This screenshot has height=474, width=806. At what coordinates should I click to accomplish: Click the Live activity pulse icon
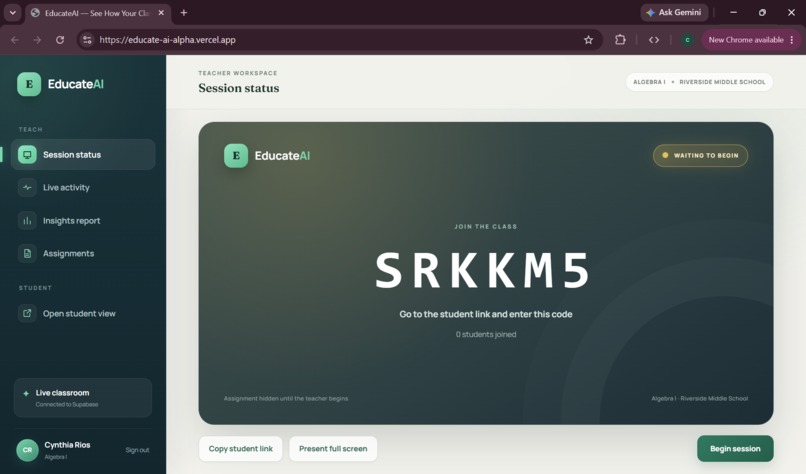pyautogui.click(x=27, y=188)
